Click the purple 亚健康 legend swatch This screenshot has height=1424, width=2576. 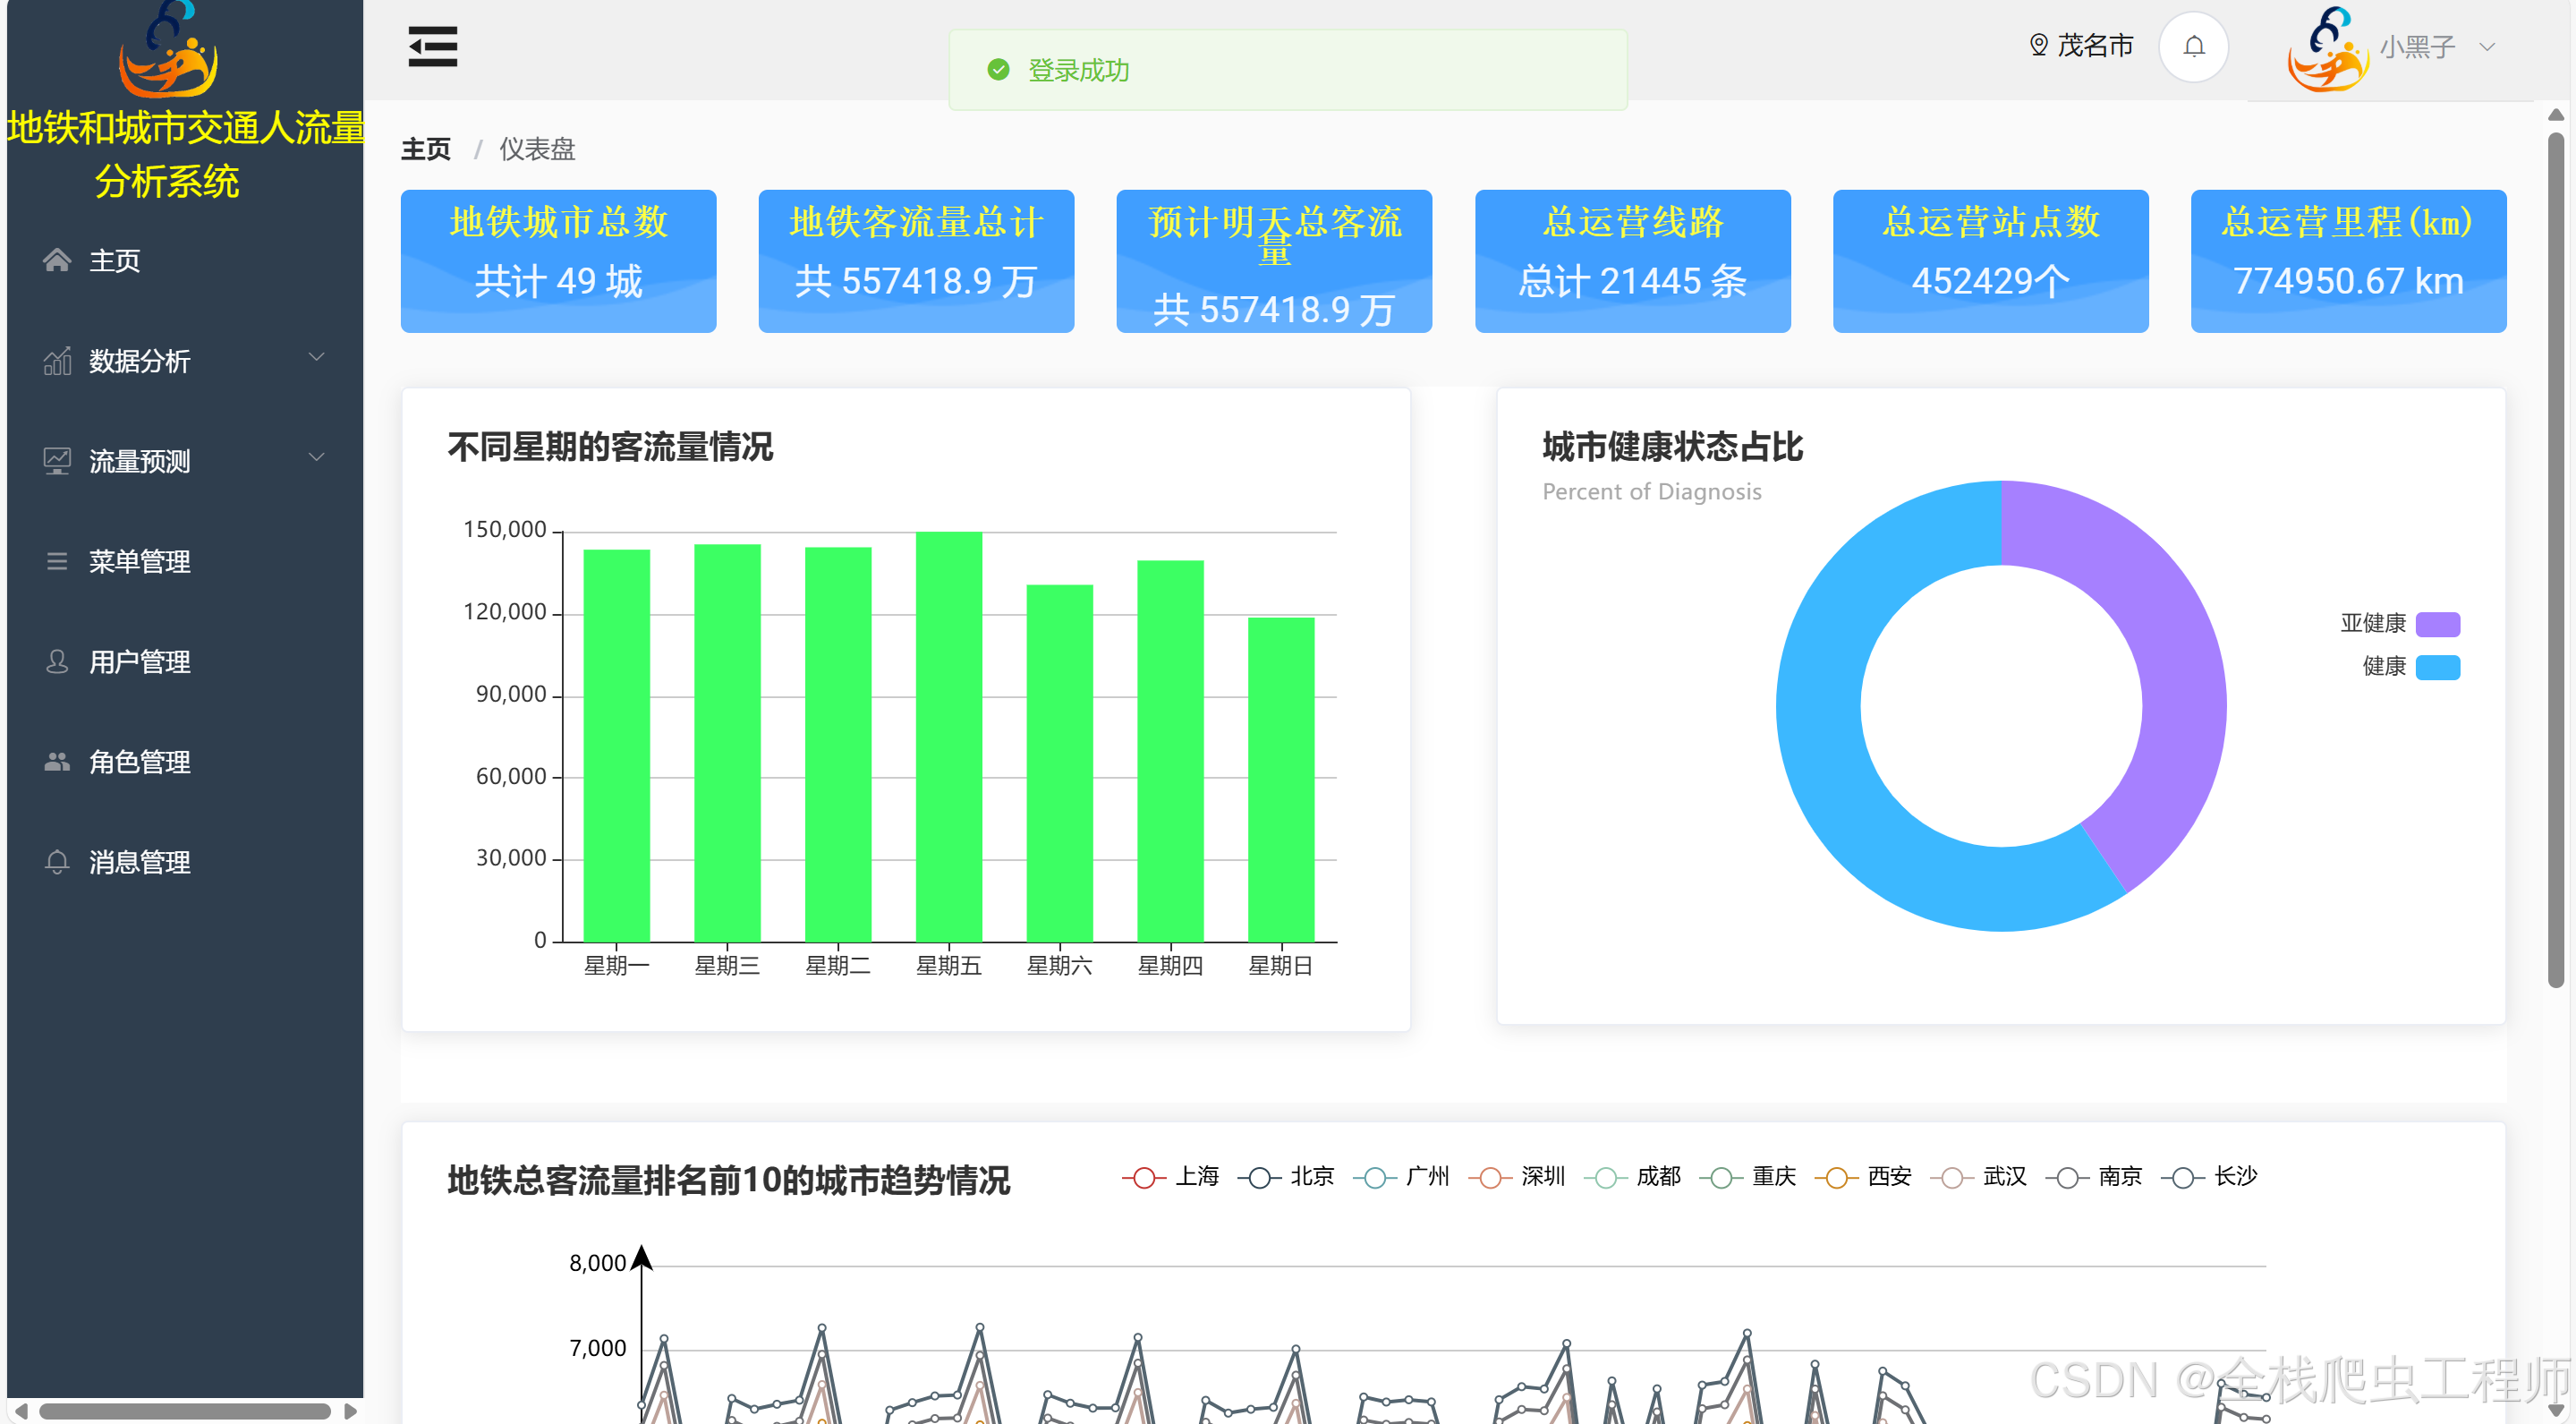(2437, 625)
